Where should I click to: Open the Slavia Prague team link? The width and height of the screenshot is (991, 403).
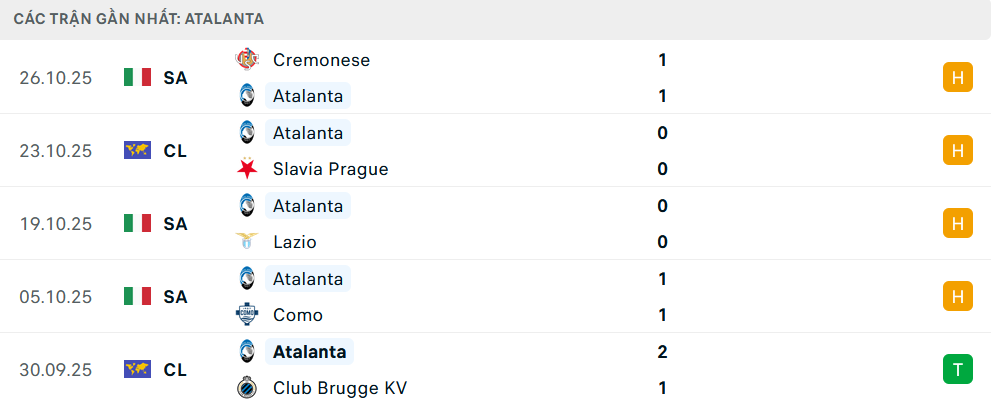point(330,169)
